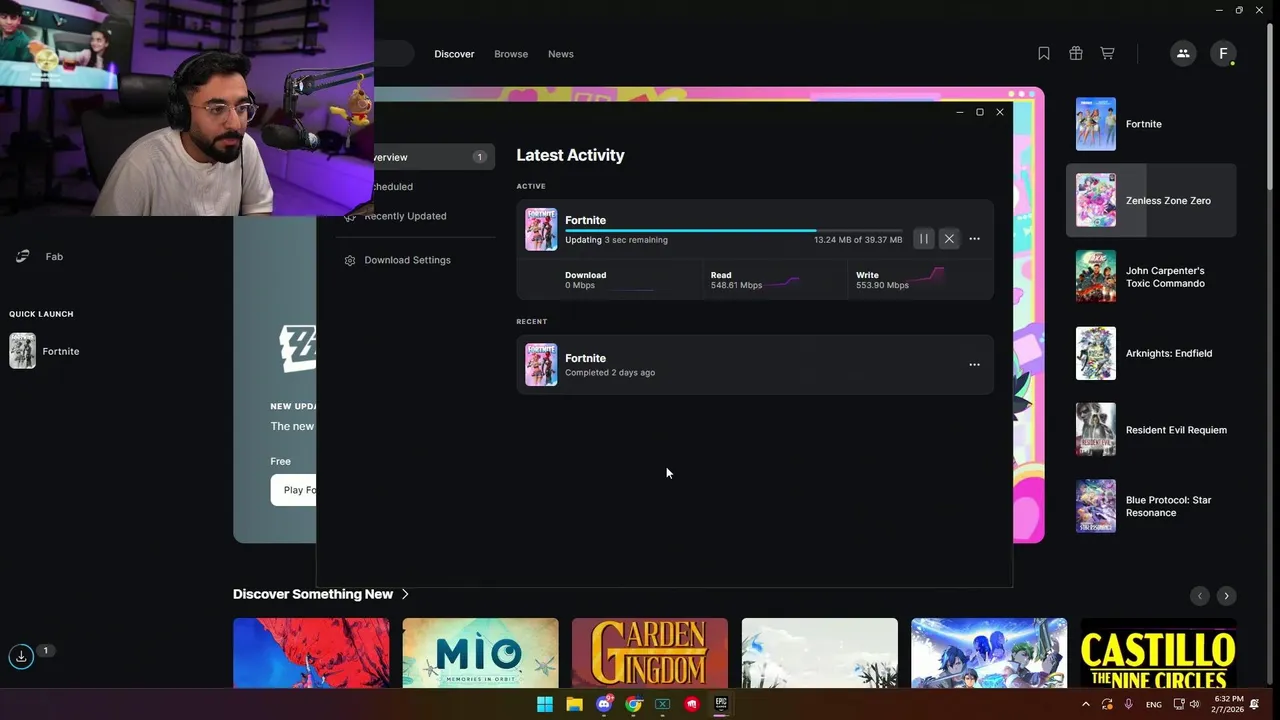Image resolution: width=1280 pixels, height=720 pixels.
Task: Select Recently Updated in downloads sidebar
Action: pyautogui.click(x=405, y=216)
